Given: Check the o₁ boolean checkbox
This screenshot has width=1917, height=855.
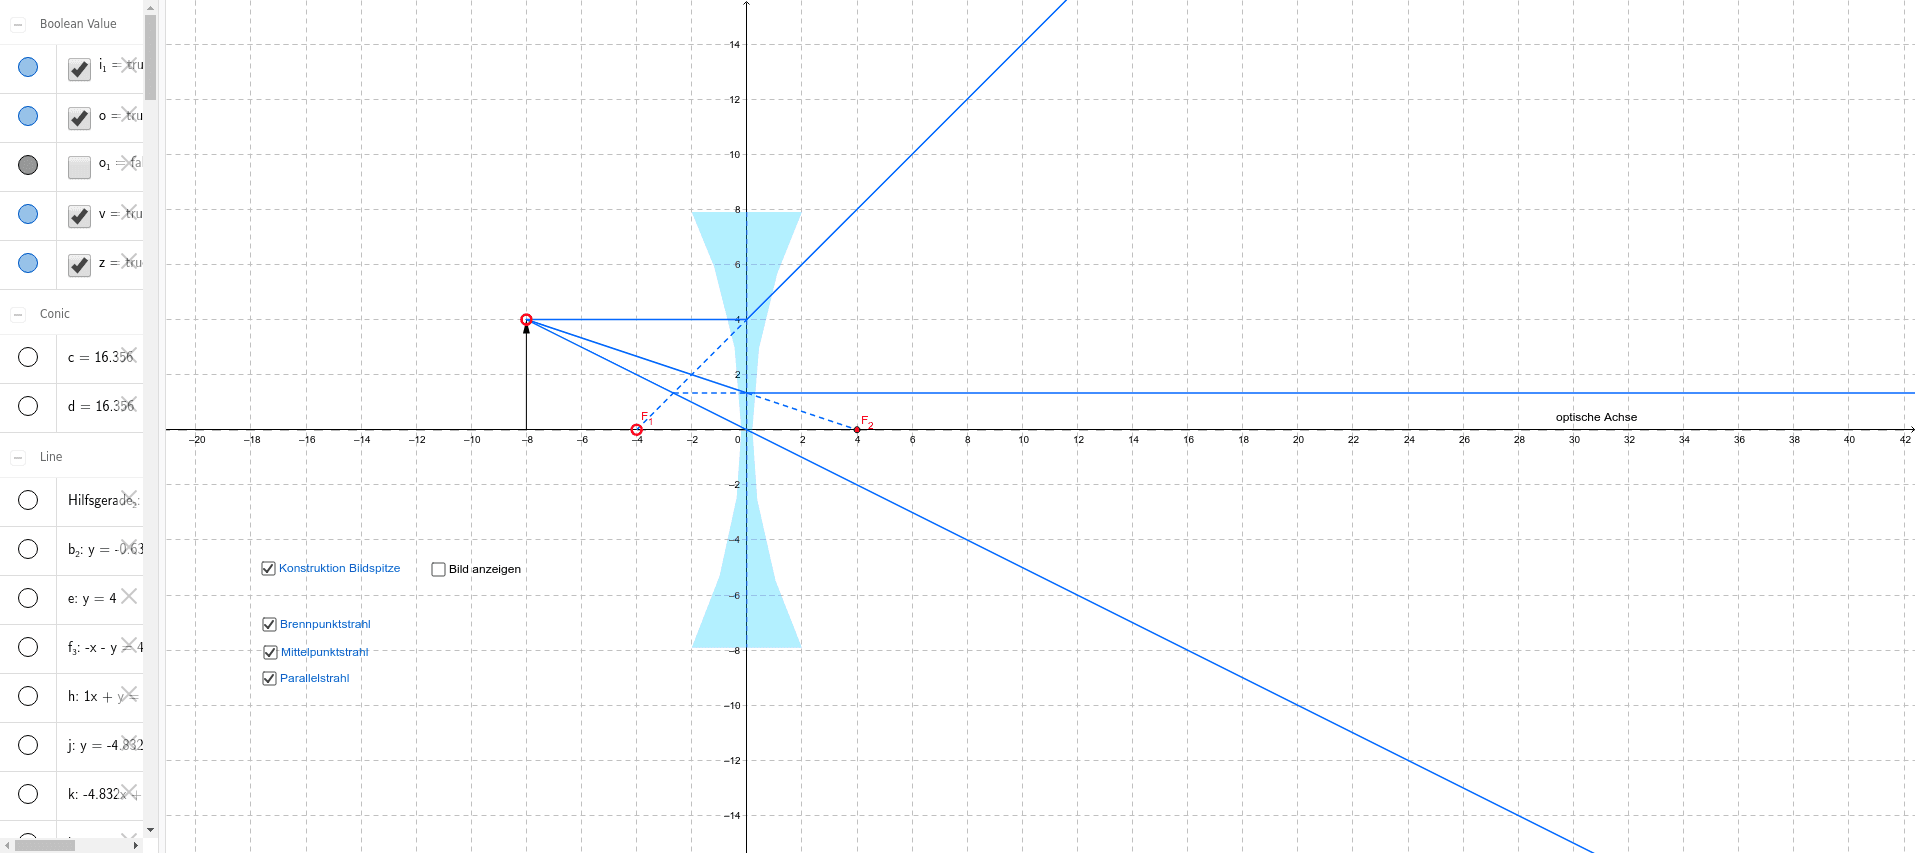Looking at the screenshot, I should tap(79, 167).
